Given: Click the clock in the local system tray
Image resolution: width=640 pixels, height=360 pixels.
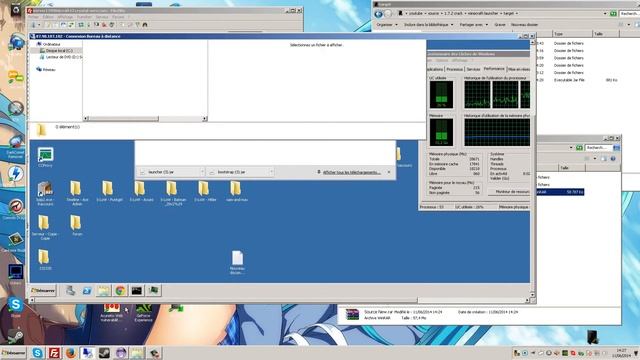Looking at the screenshot, I should click(x=622, y=353).
